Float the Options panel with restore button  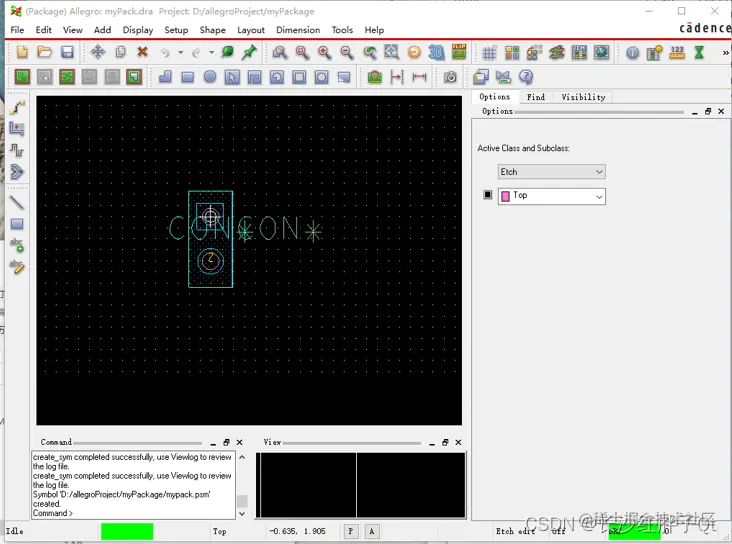[x=708, y=111]
